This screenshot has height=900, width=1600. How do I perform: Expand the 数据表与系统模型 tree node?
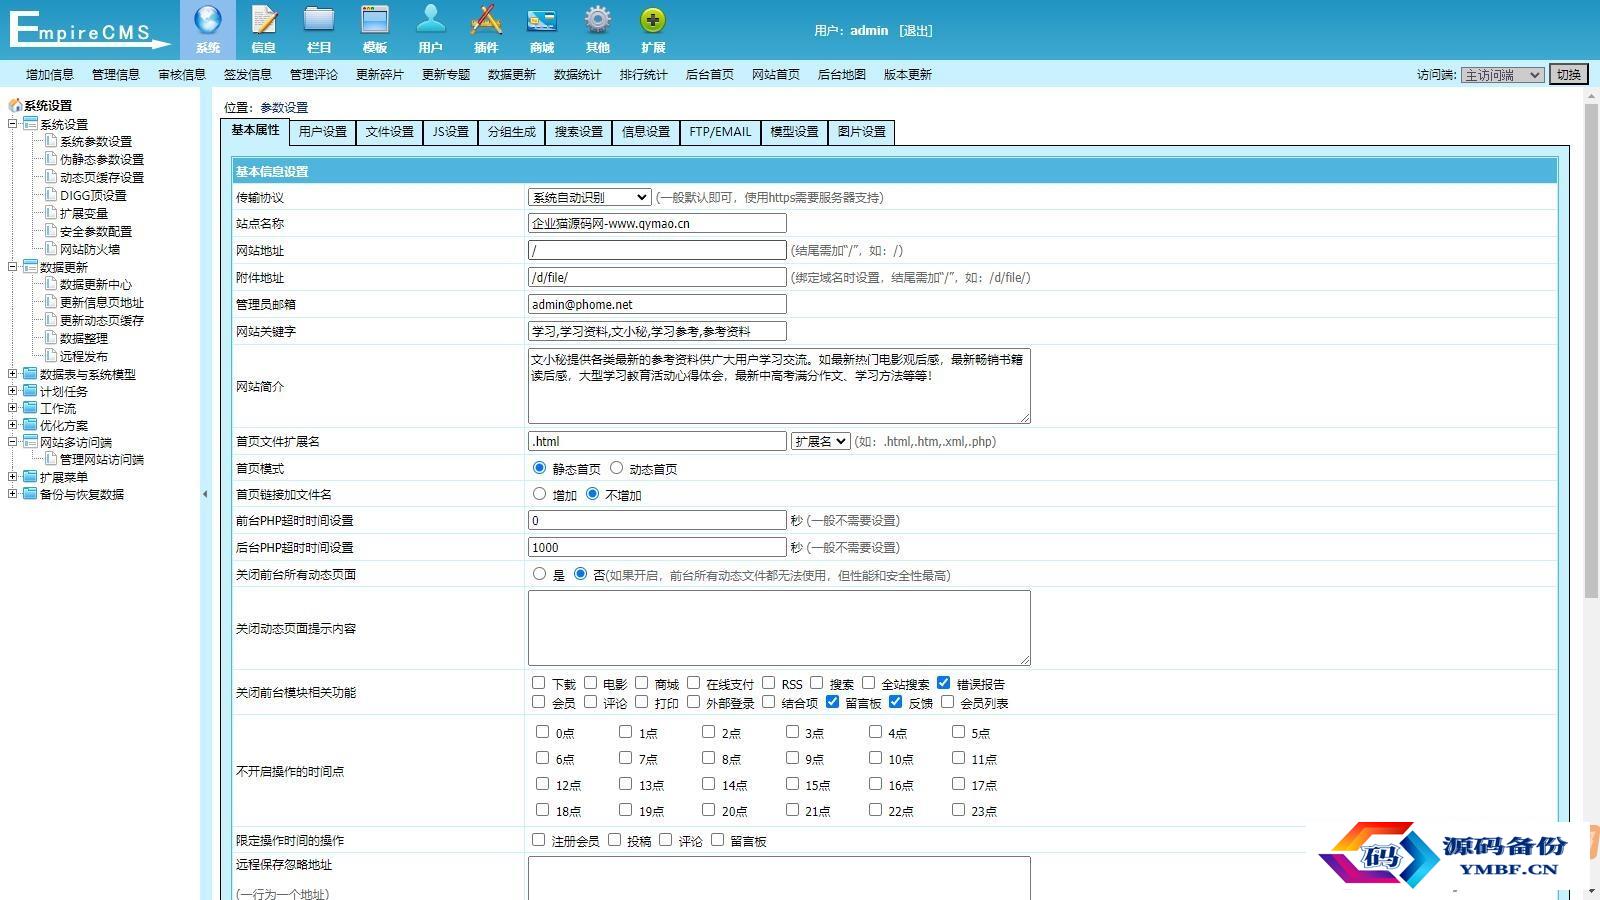click(12, 374)
